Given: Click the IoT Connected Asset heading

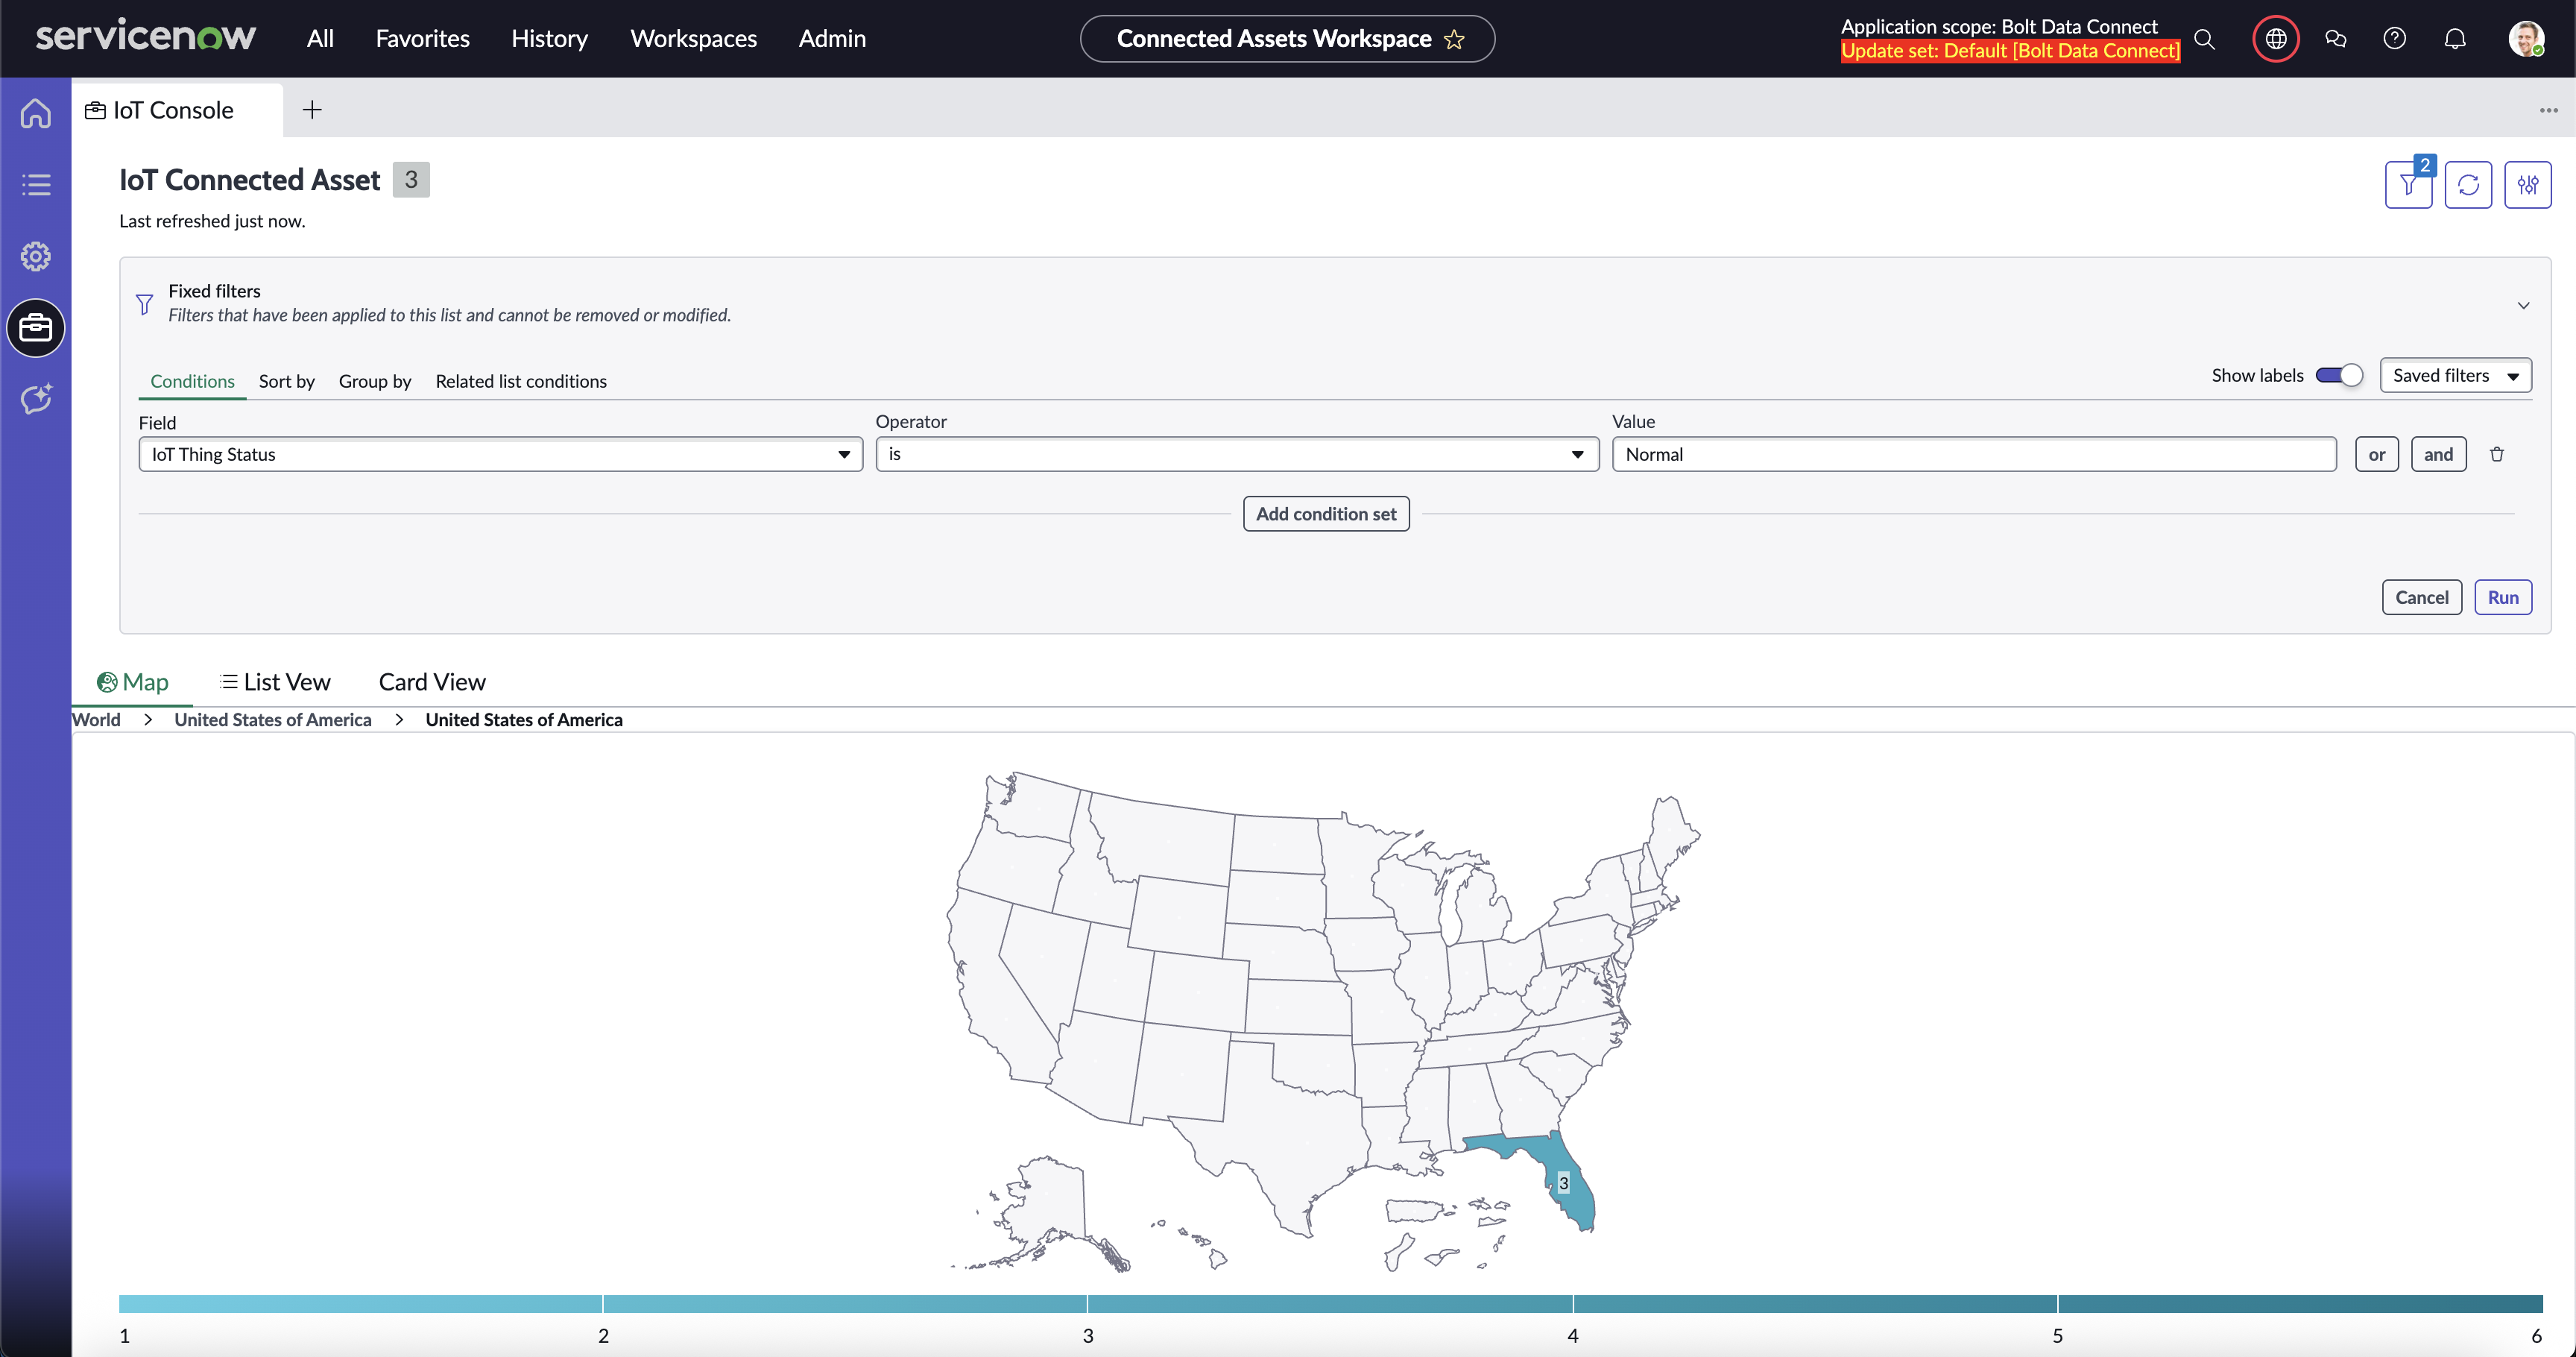Looking at the screenshot, I should coord(250,180).
